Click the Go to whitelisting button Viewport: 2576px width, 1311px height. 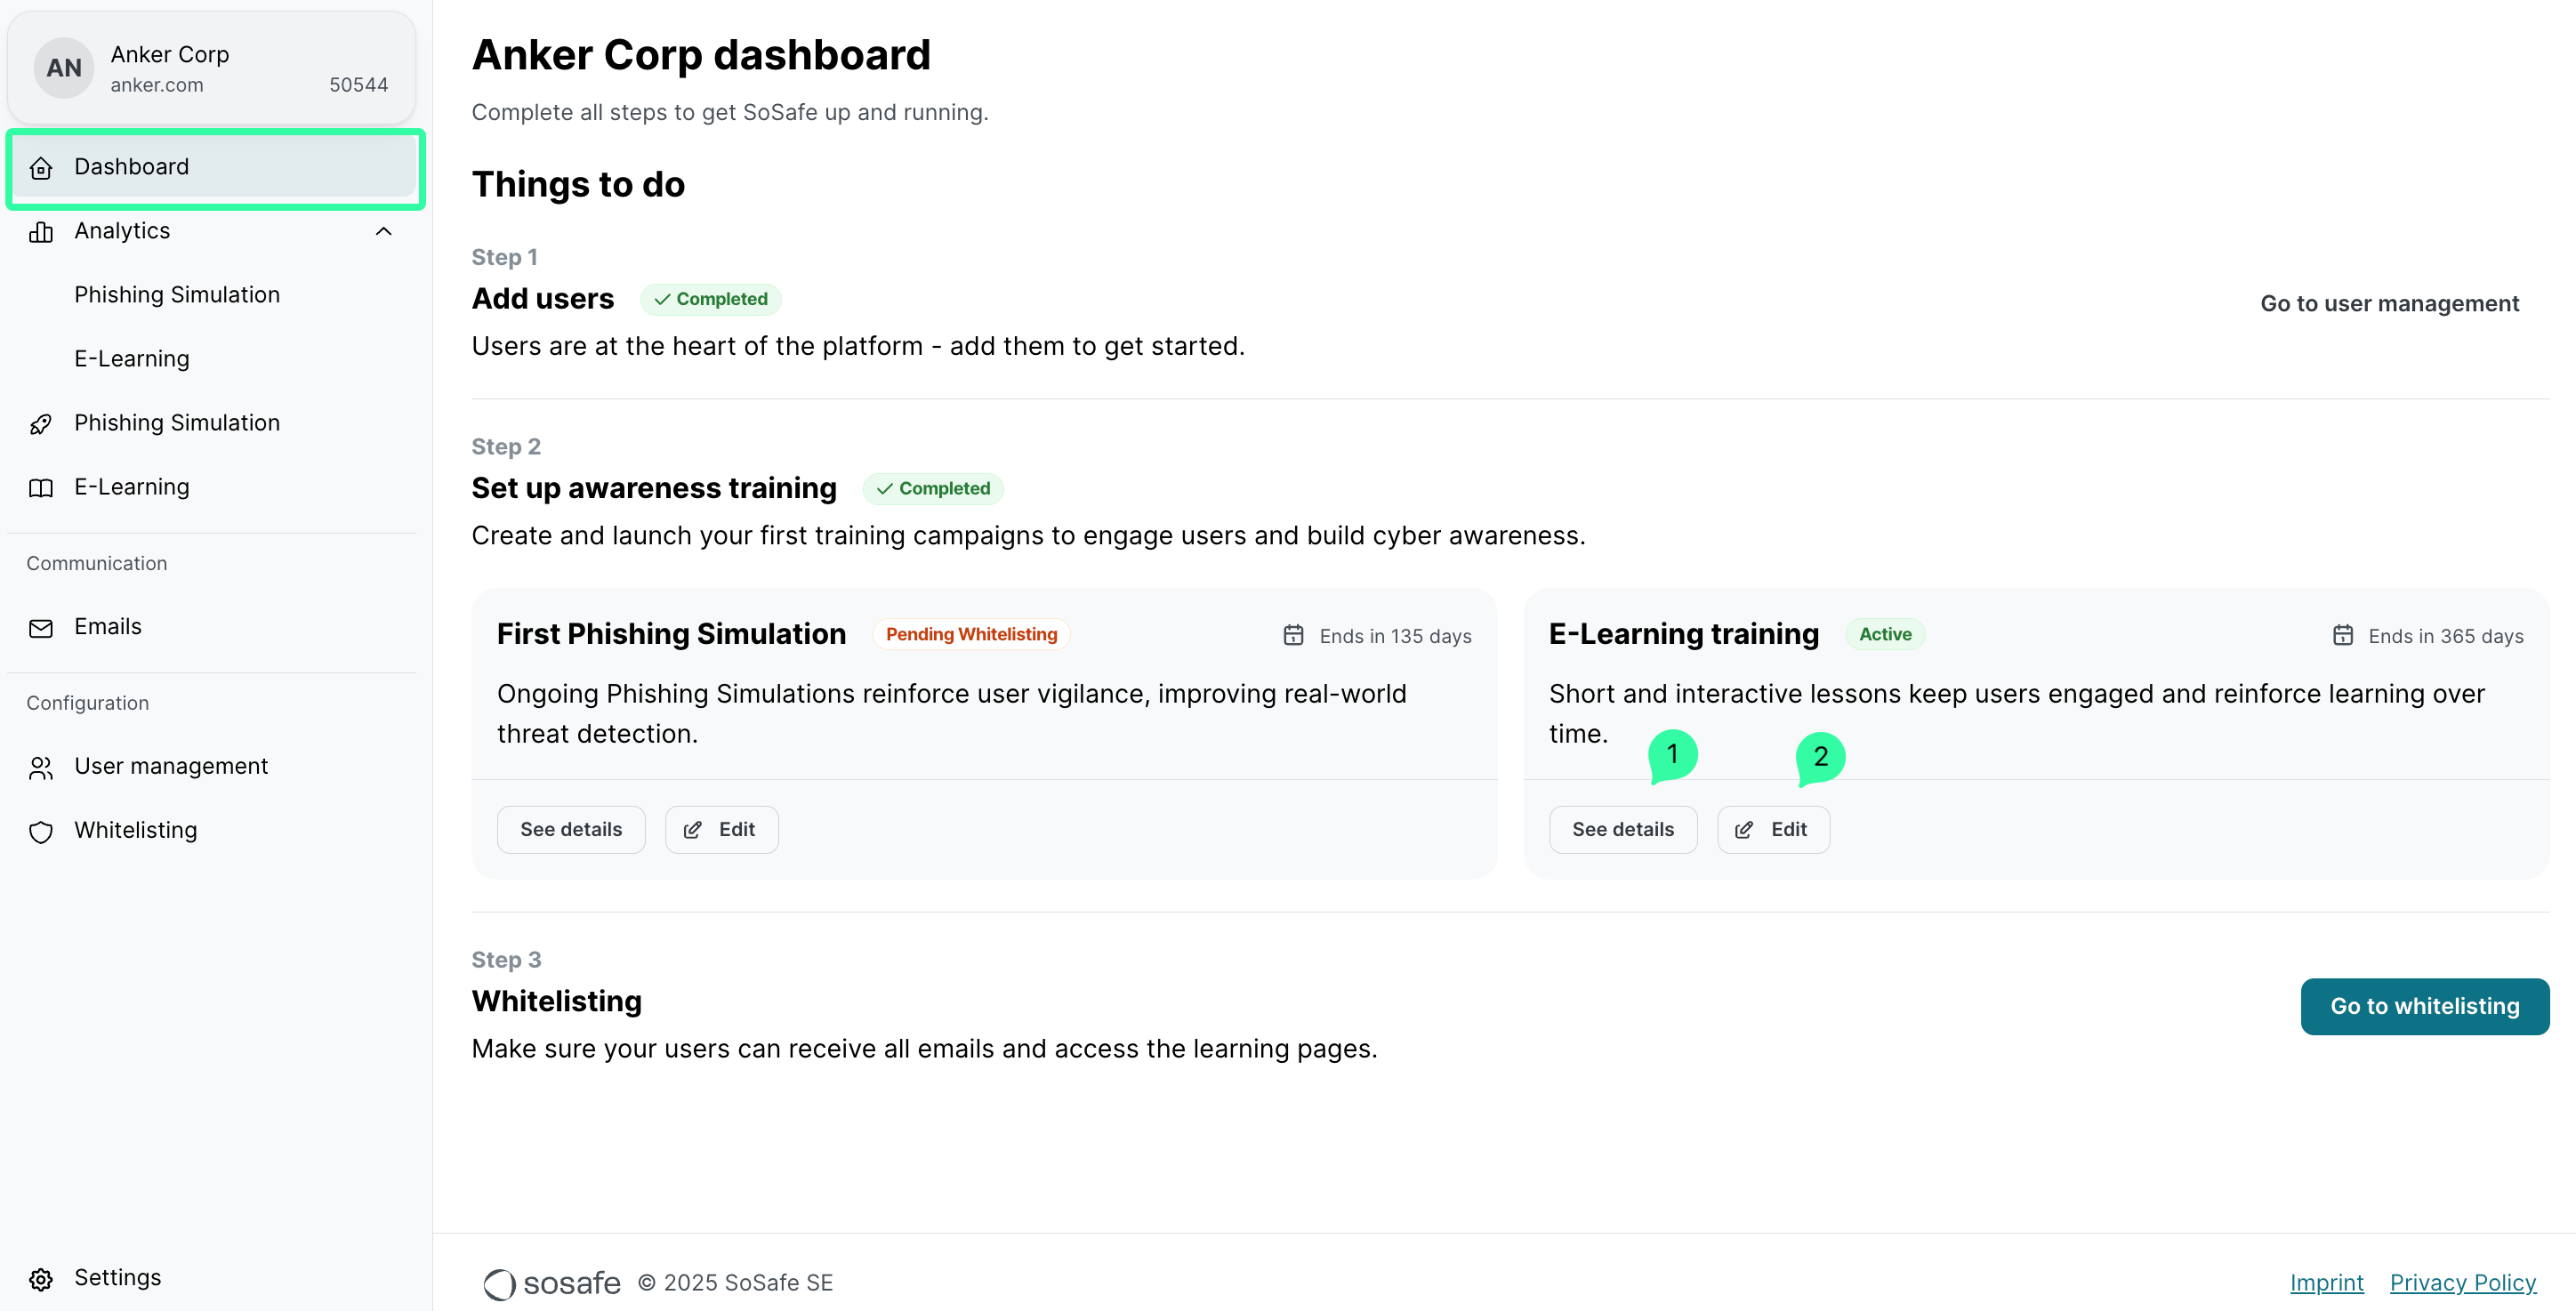(x=2425, y=1006)
